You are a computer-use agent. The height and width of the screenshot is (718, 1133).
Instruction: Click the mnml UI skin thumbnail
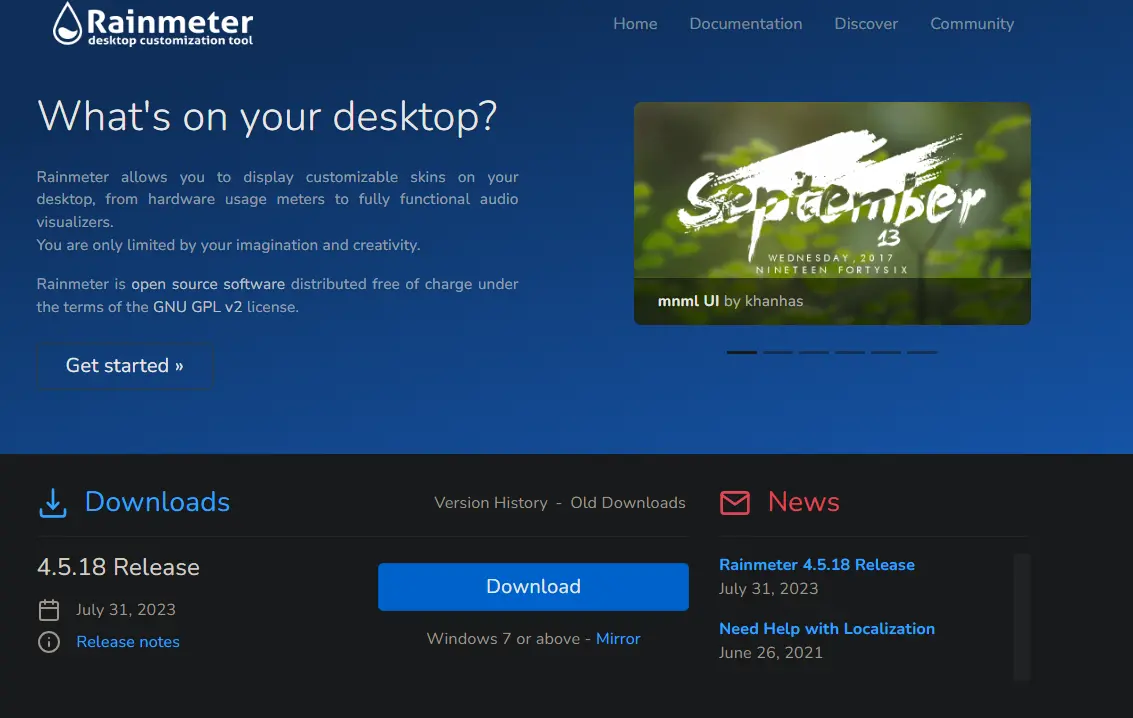(832, 213)
